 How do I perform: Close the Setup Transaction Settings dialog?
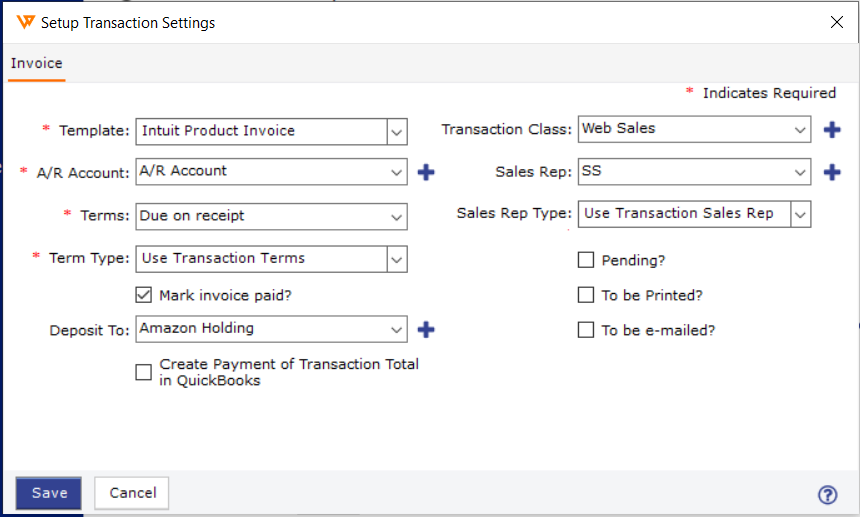837,22
